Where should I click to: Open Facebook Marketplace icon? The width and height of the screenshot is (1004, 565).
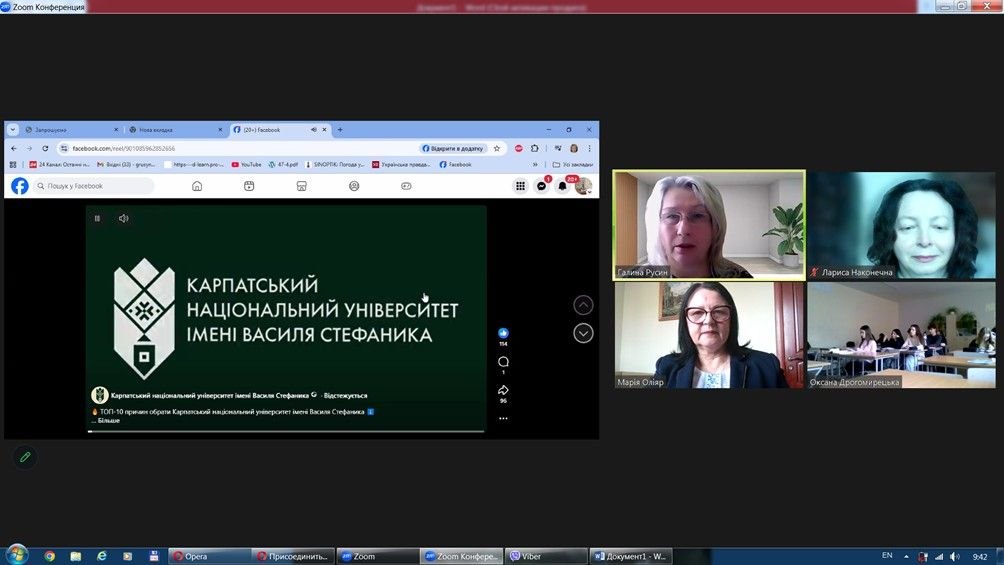[301, 186]
